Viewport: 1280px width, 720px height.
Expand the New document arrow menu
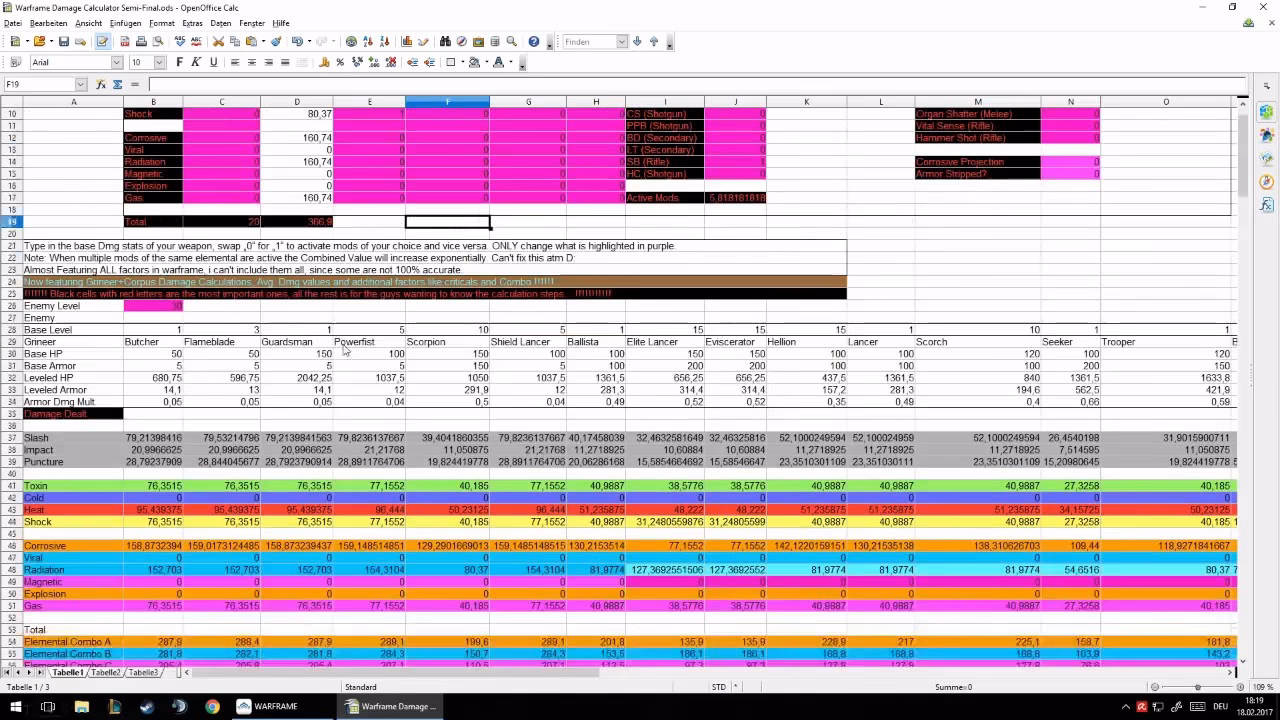pos(26,42)
